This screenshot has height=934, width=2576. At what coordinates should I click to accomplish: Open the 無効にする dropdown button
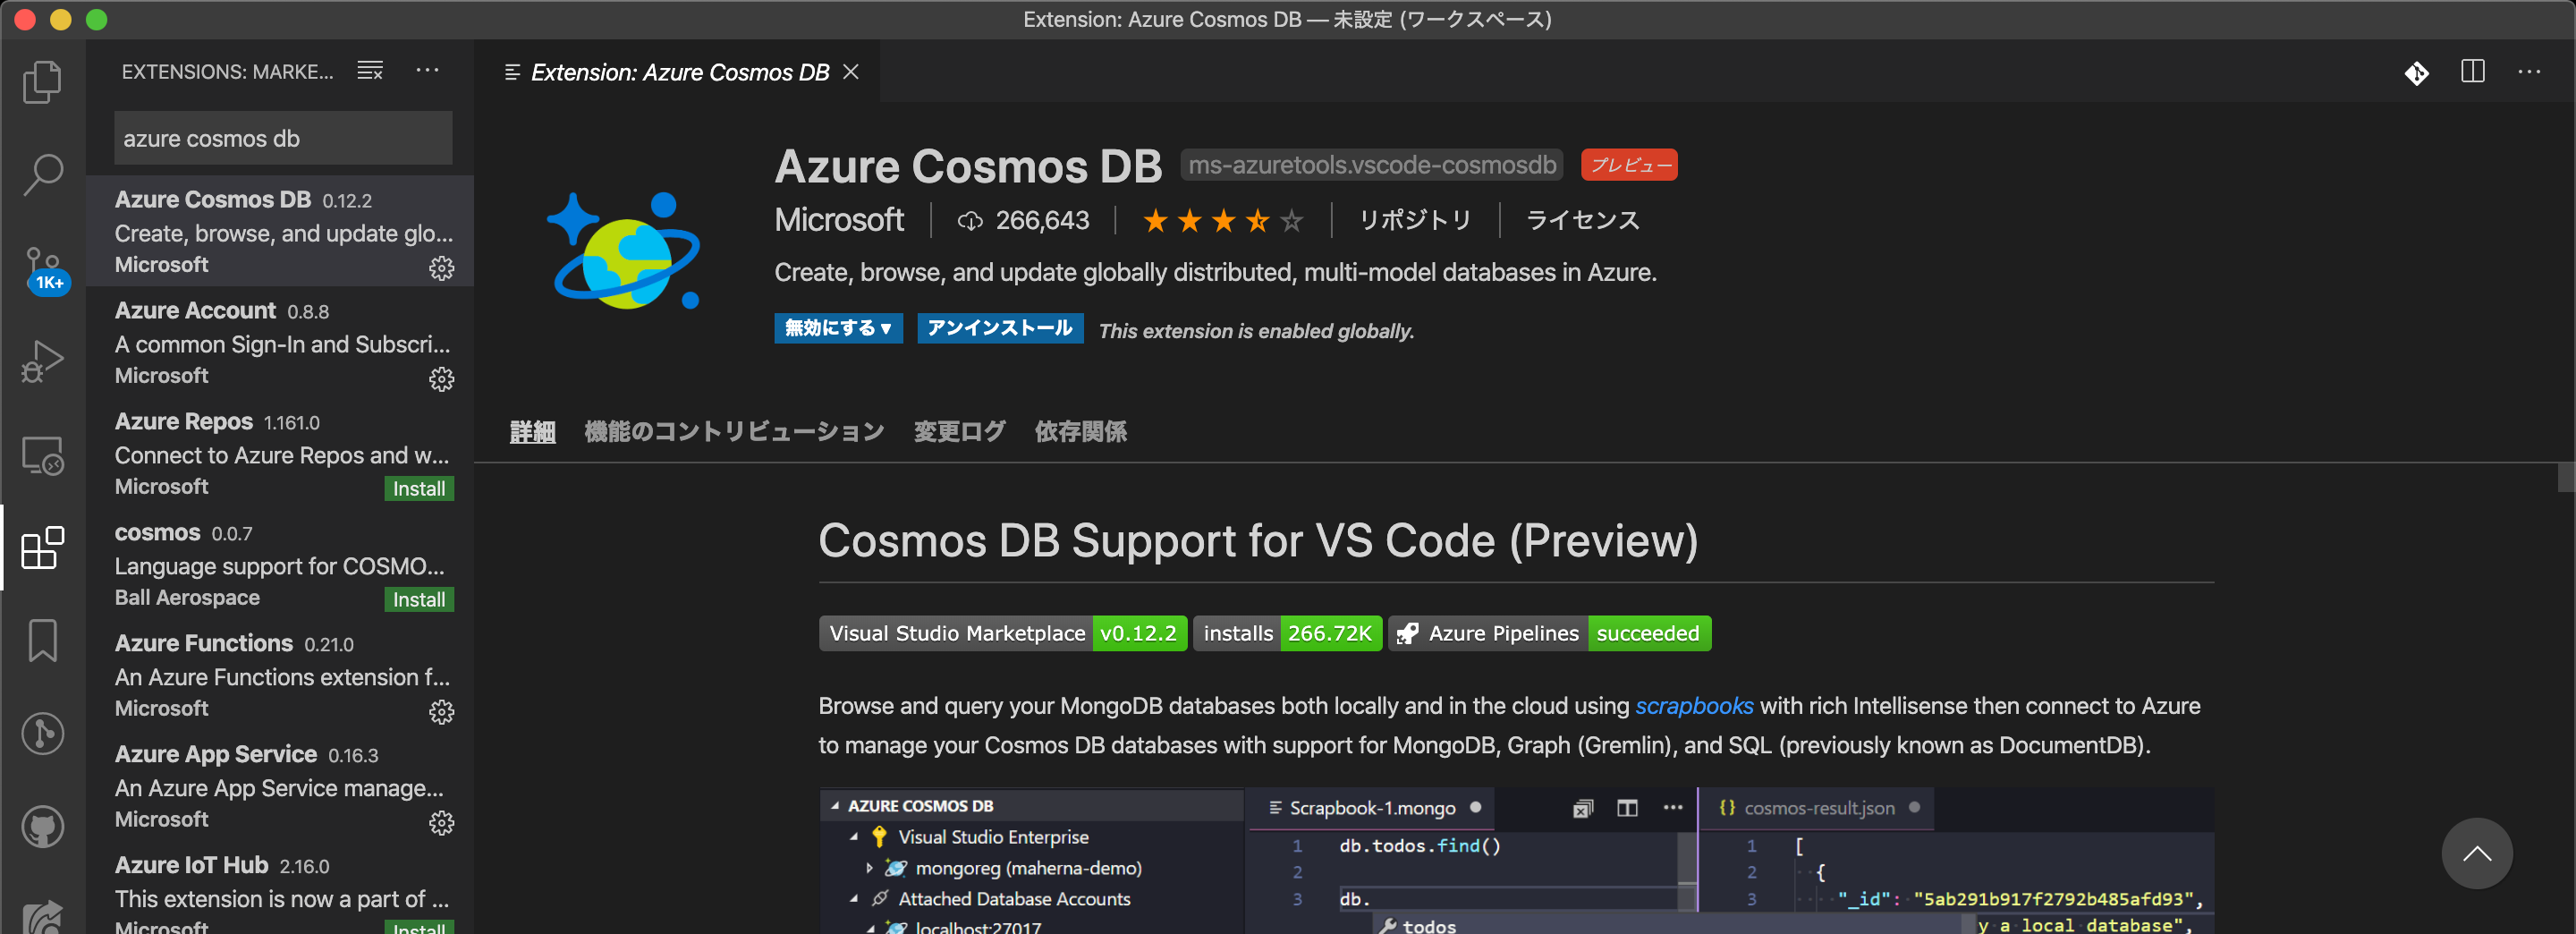click(838, 328)
